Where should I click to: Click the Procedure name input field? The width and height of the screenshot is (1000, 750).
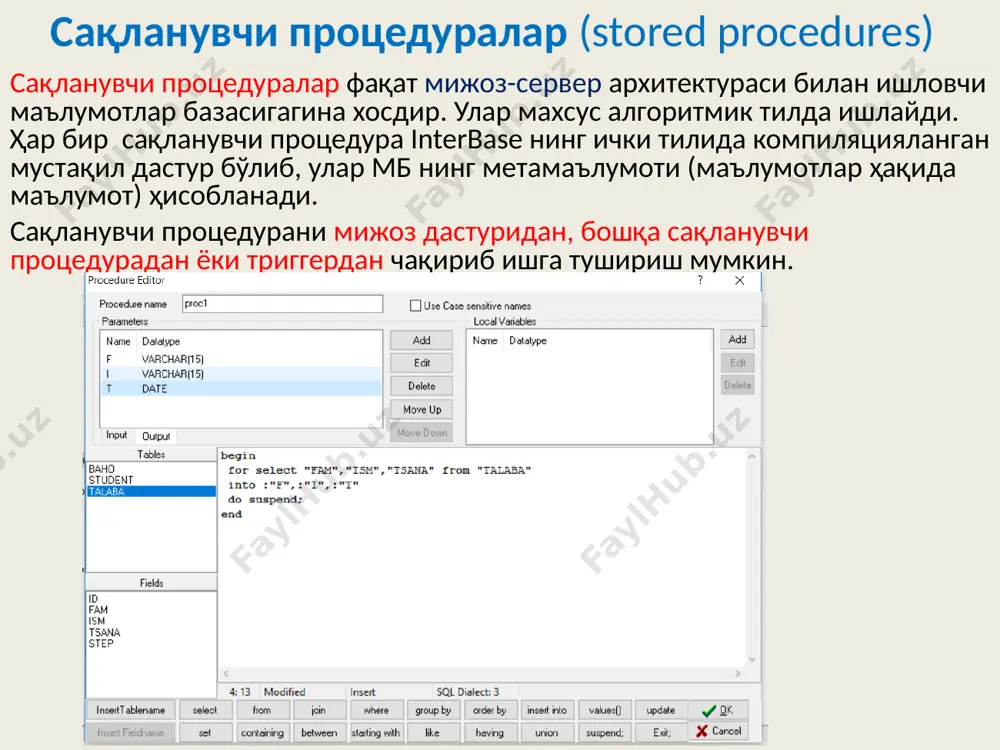click(282, 304)
